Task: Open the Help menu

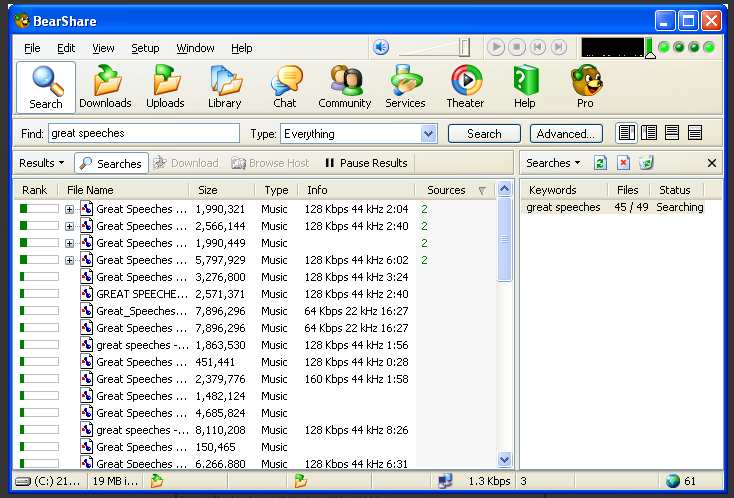Action: click(242, 48)
